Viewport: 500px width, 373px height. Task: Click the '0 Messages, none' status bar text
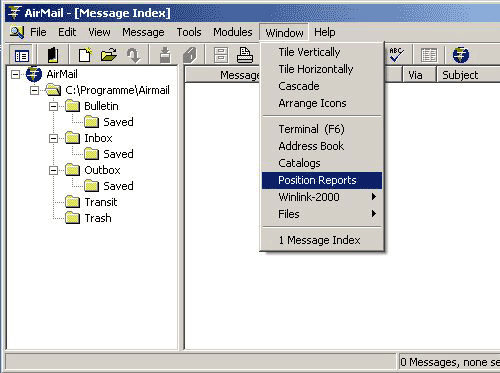coord(450,362)
